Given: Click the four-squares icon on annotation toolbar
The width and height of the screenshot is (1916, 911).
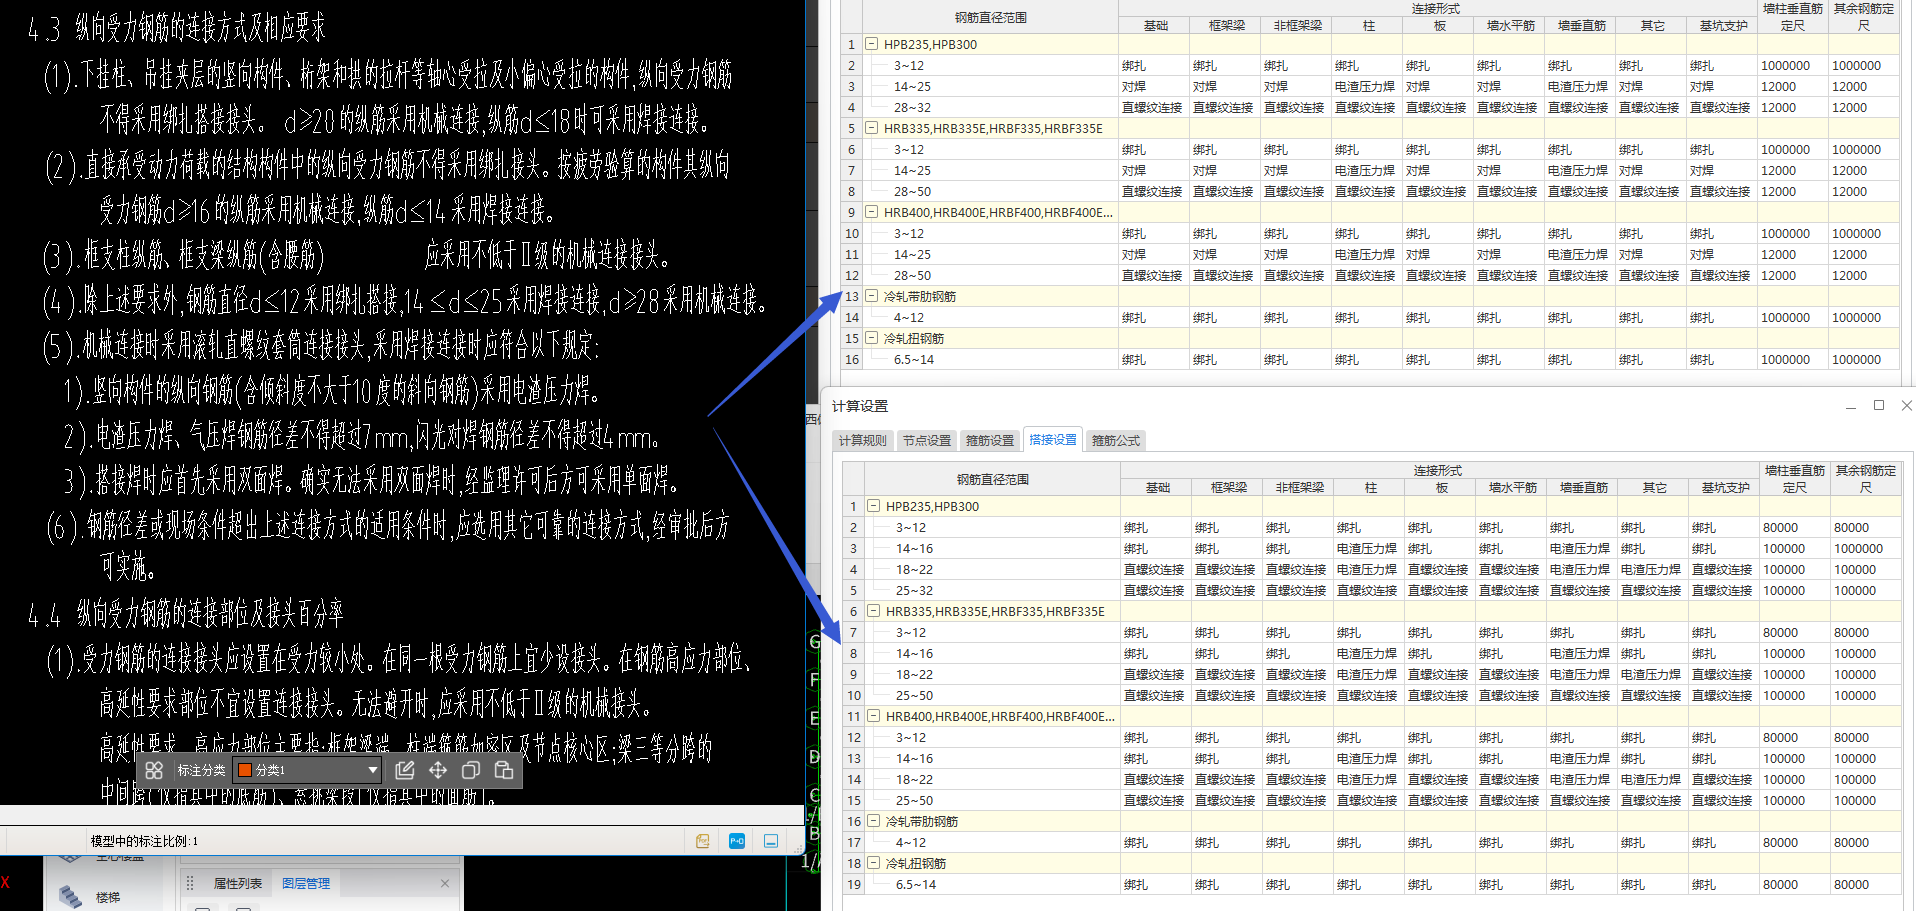Looking at the screenshot, I should pyautogui.click(x=154, y=770).
